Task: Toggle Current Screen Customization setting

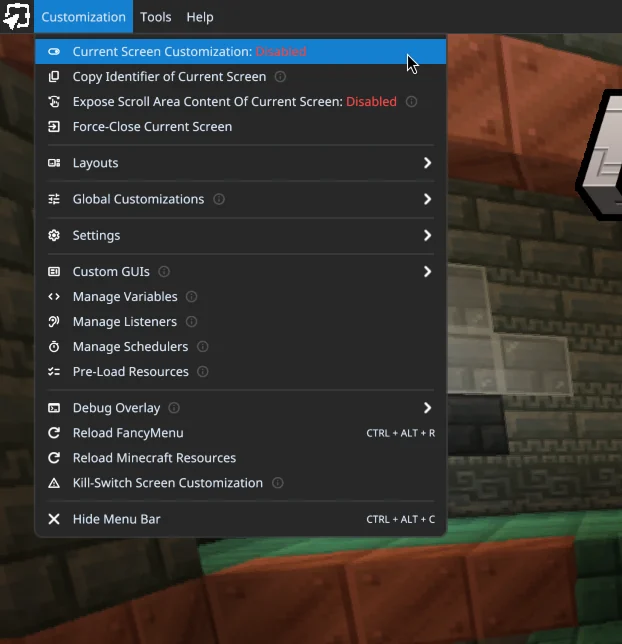Action: point(241,51)
